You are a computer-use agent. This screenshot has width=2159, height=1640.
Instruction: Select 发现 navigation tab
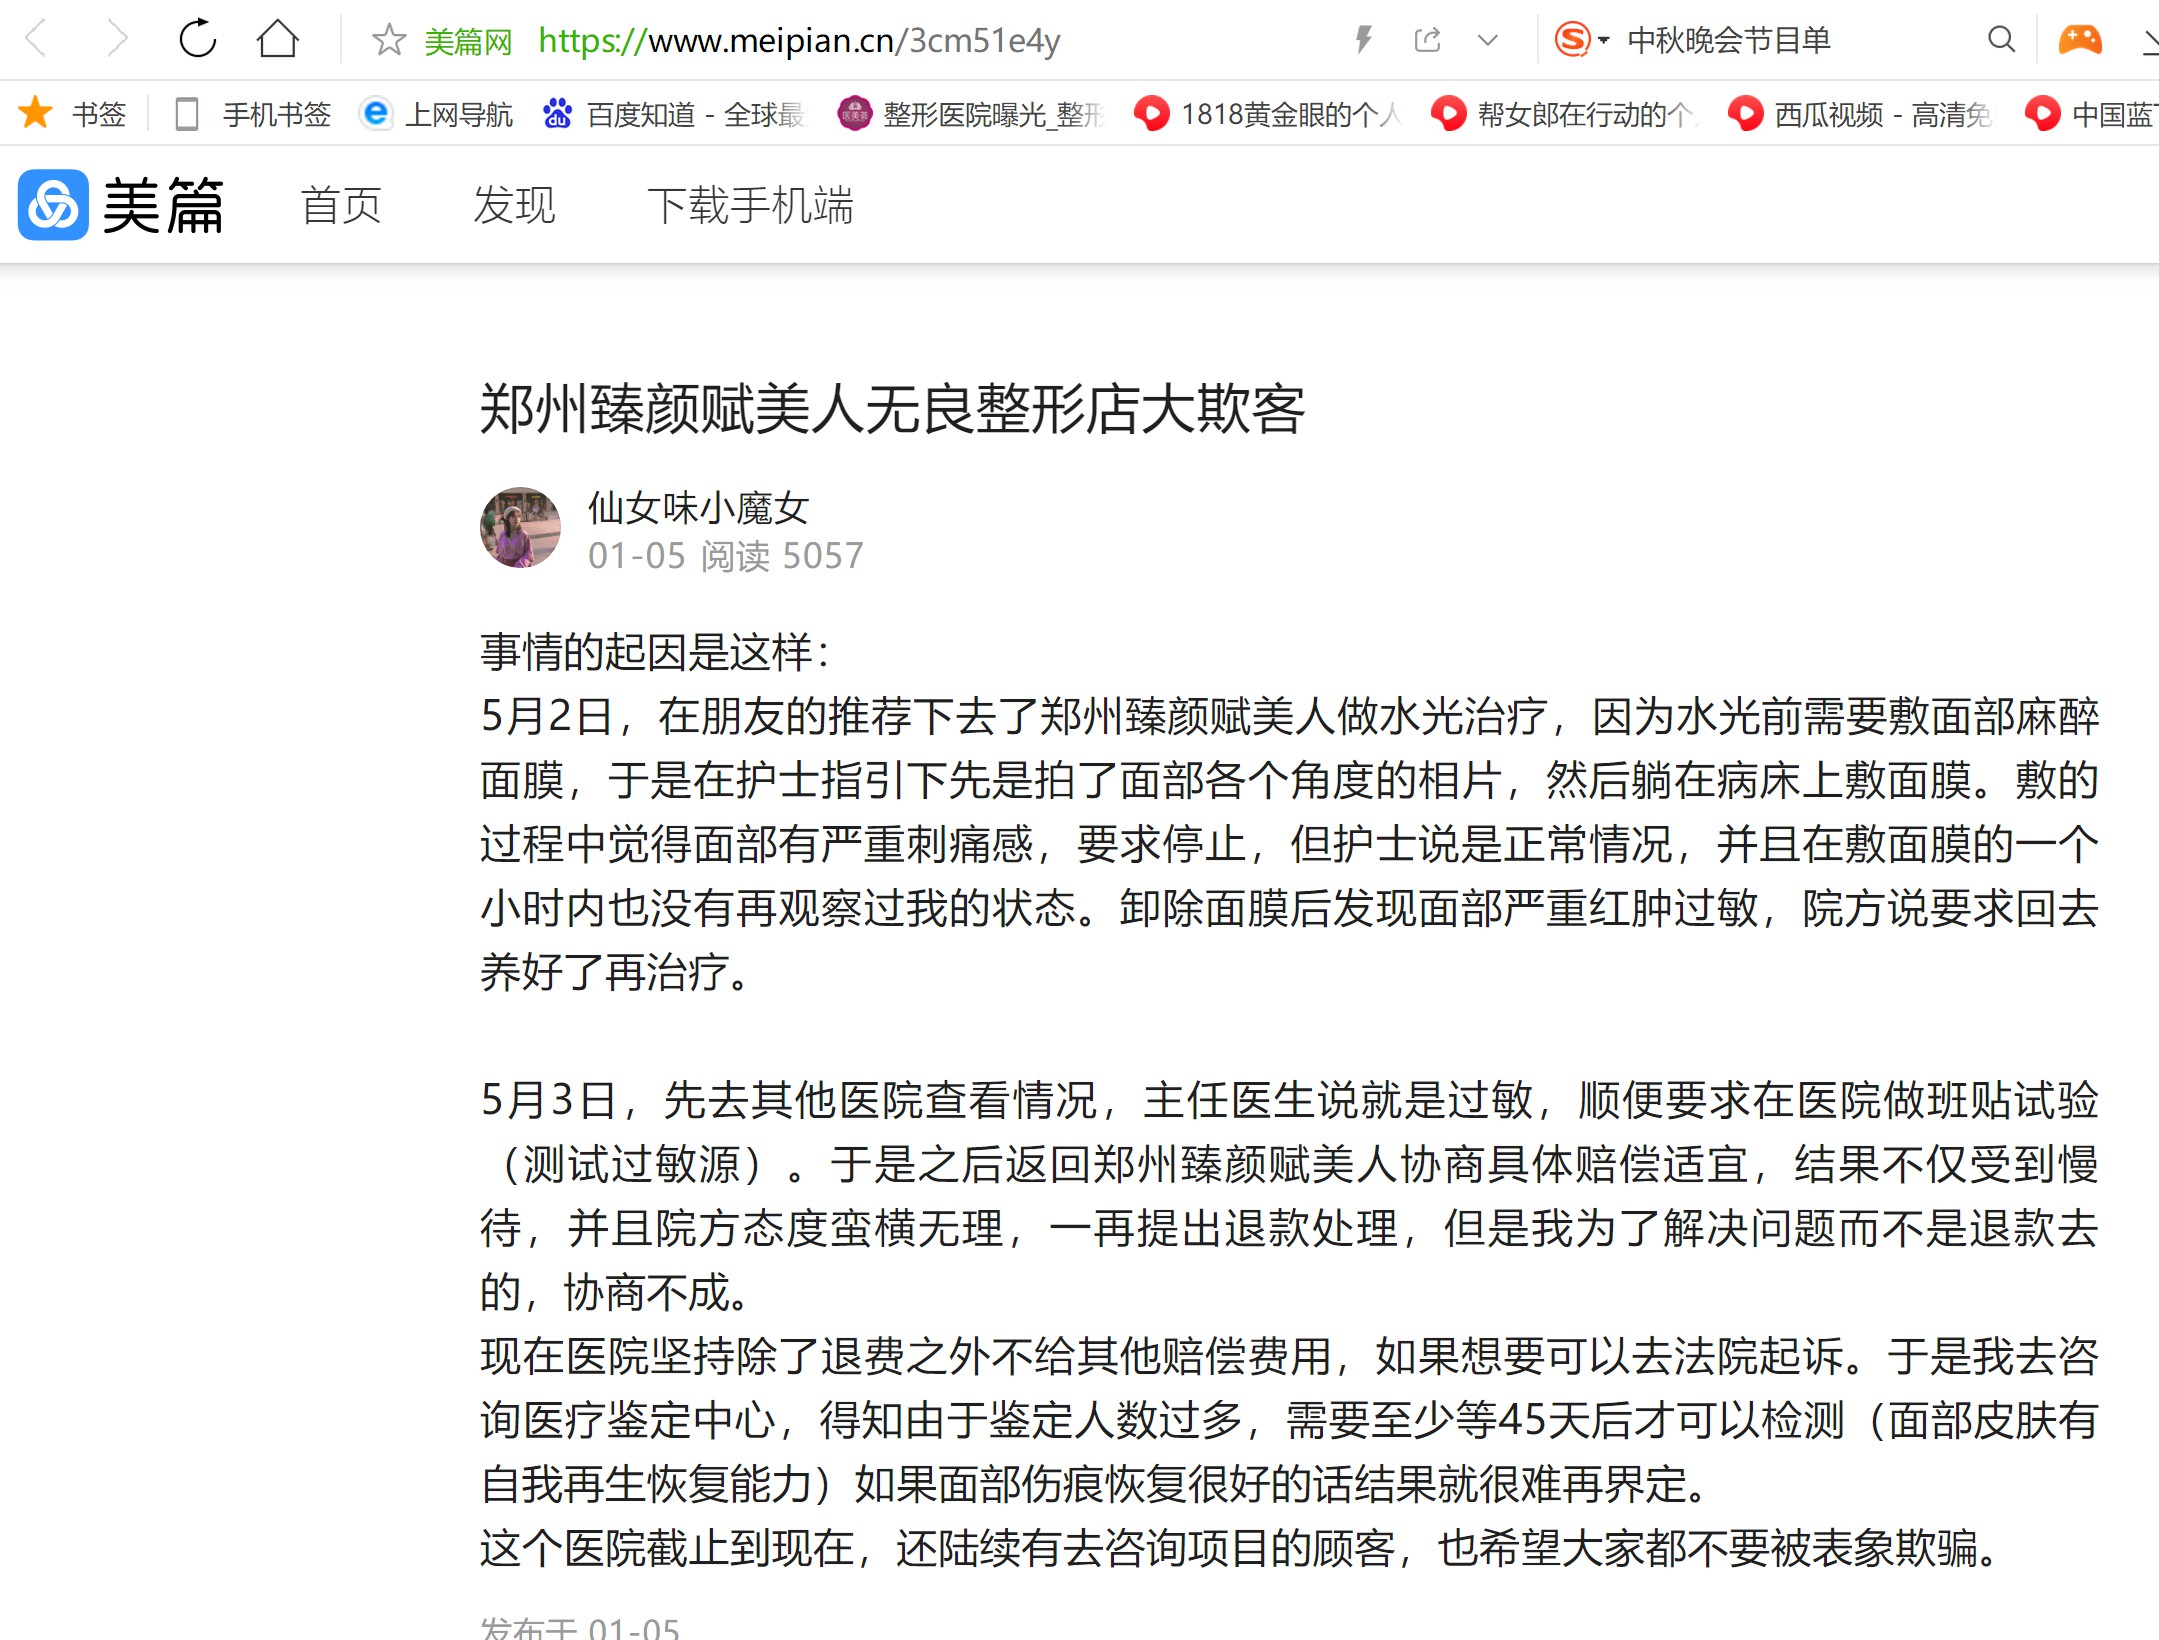[x=514, y=205]
